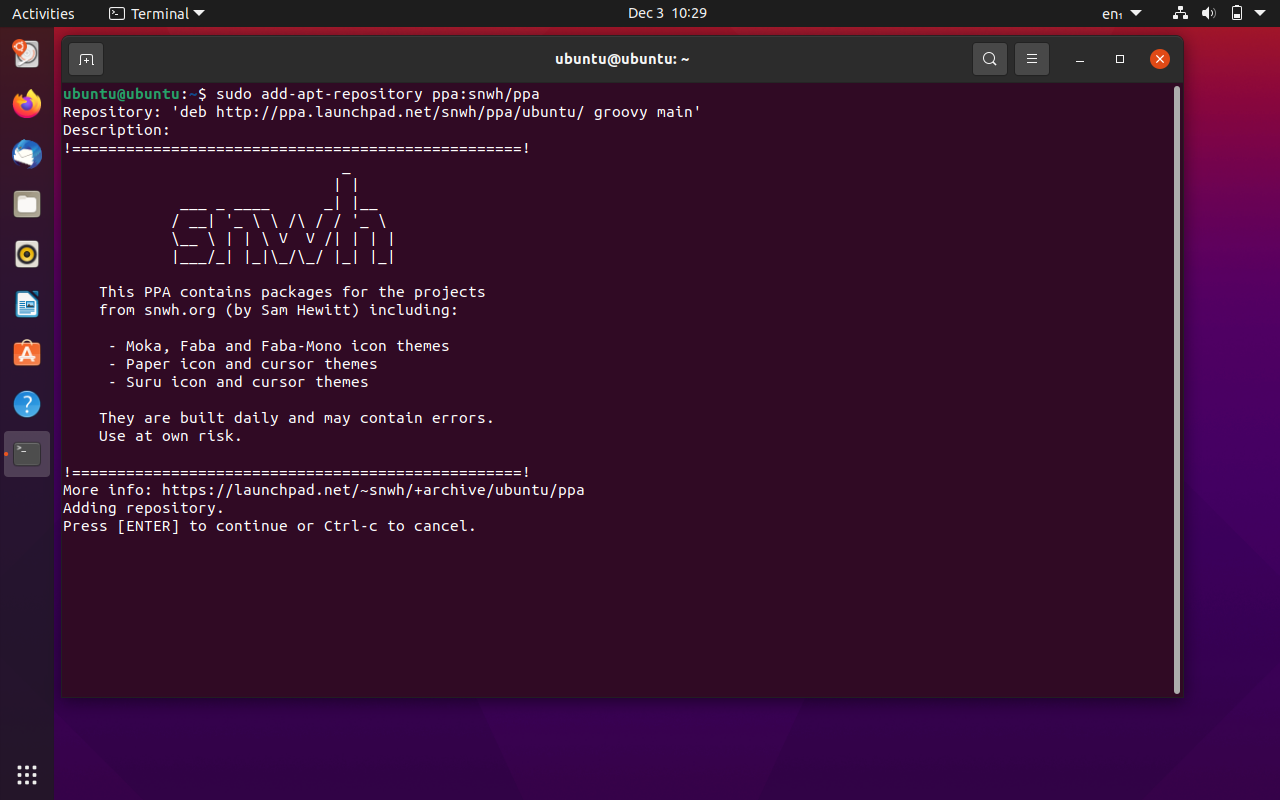
Task: Open the Activities overview
Action: click(x=43, y=13)
